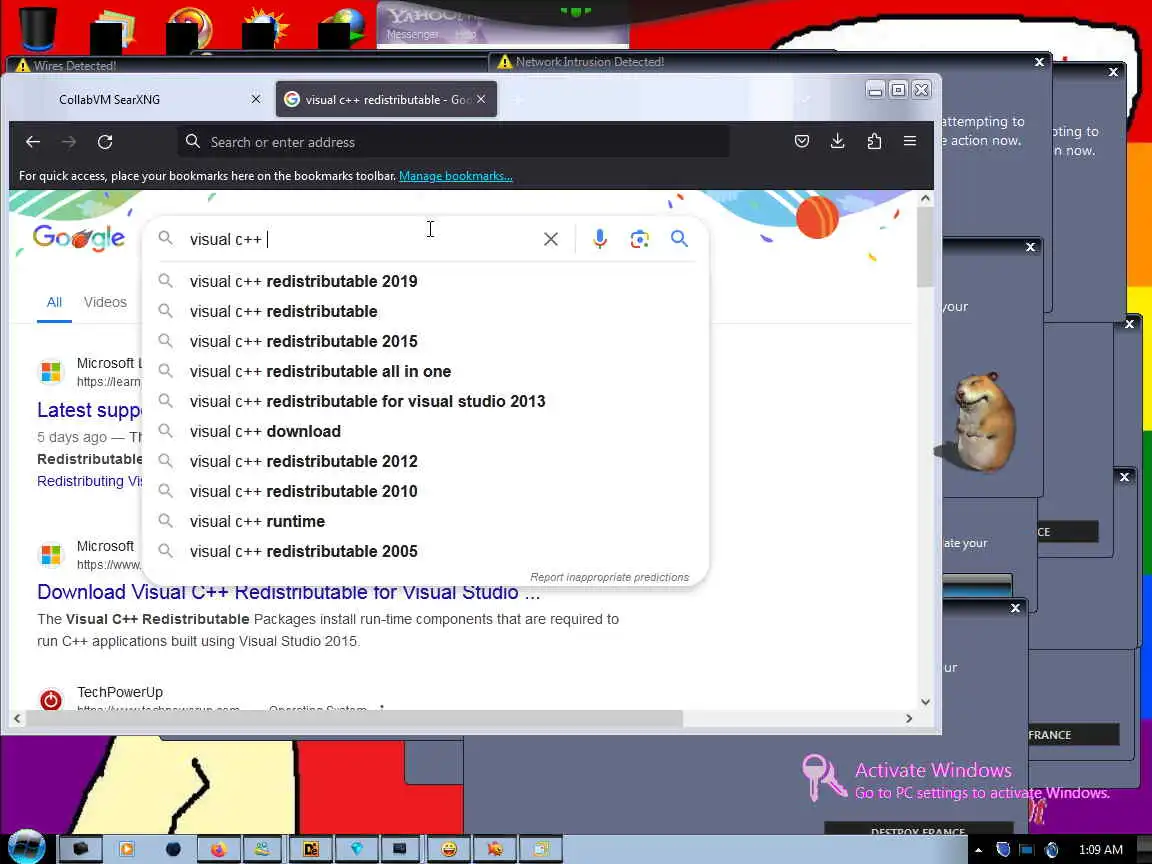
Task: Open the Firefox hamburger menu
Action: click(x=910, y=141)
